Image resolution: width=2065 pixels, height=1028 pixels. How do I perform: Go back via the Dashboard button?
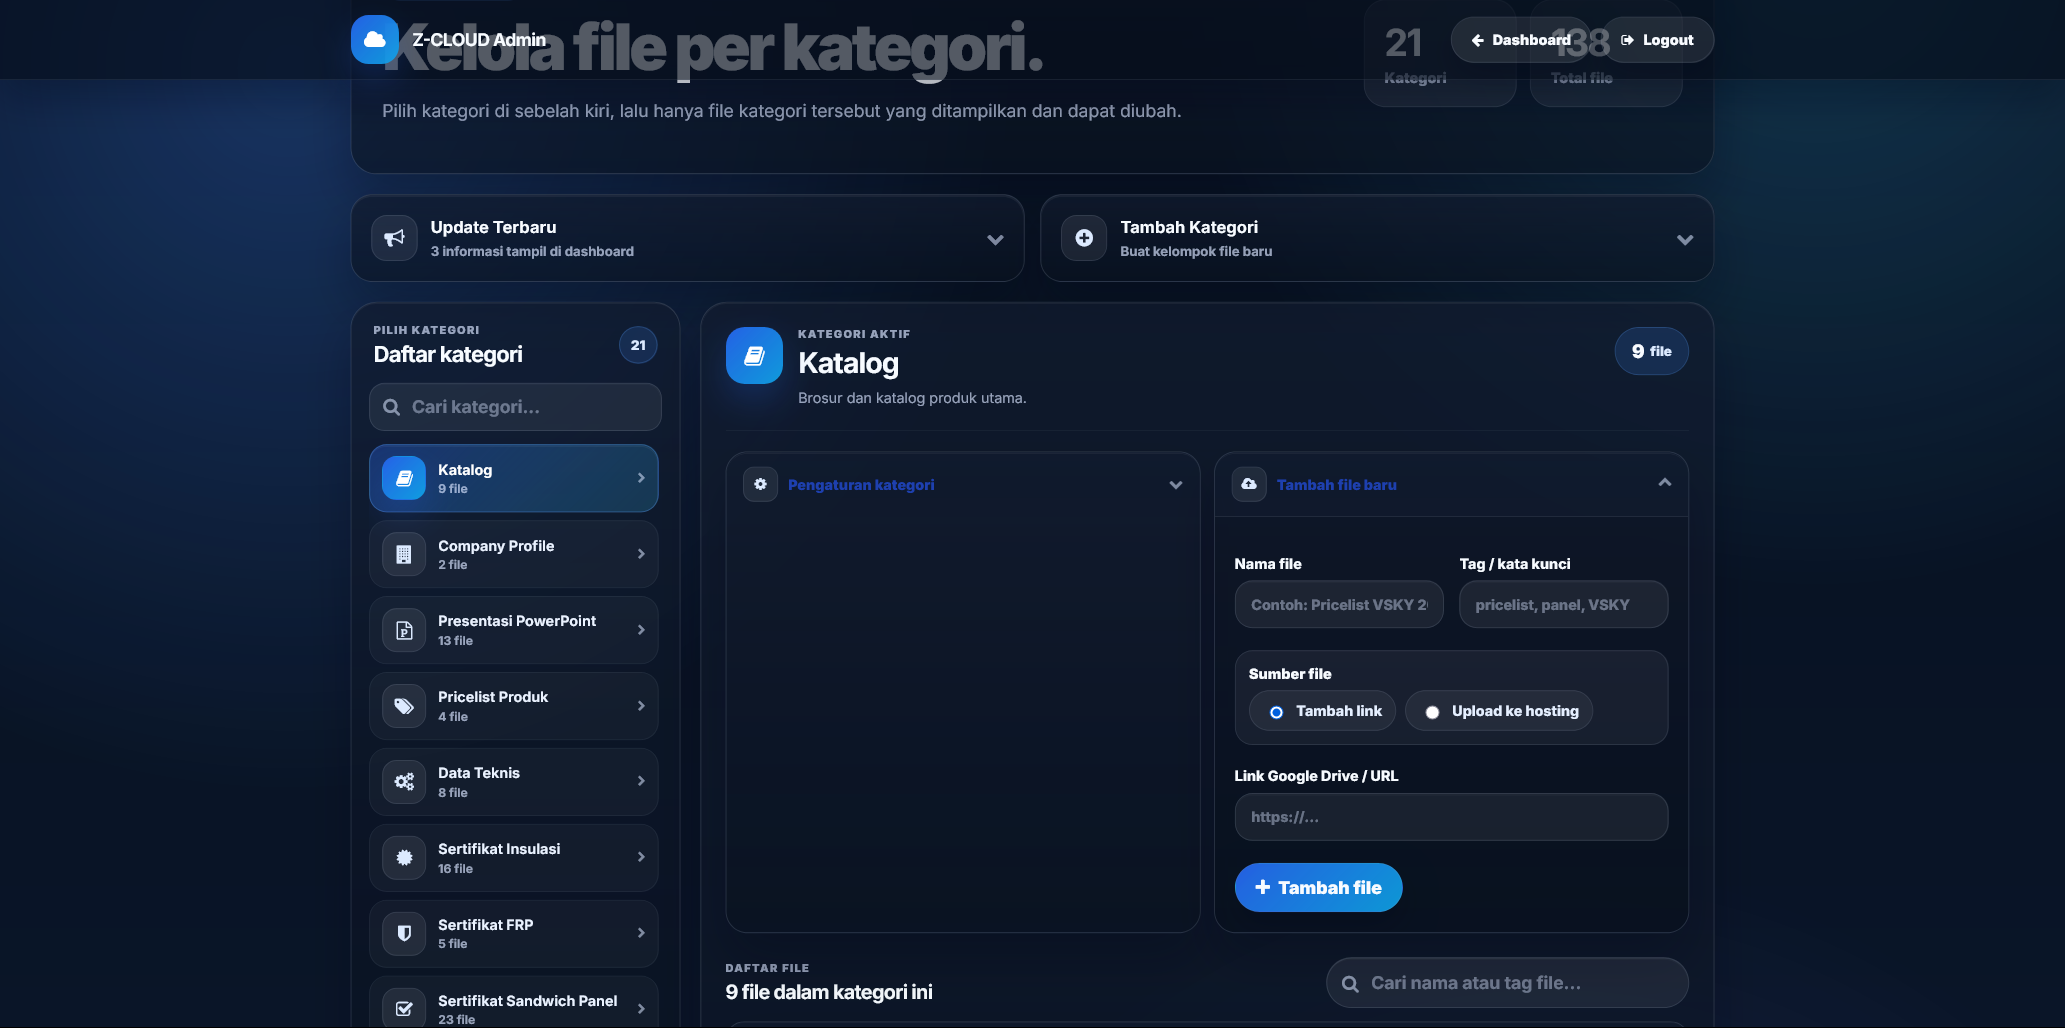pyautogui.click(x=1520, y=40)
